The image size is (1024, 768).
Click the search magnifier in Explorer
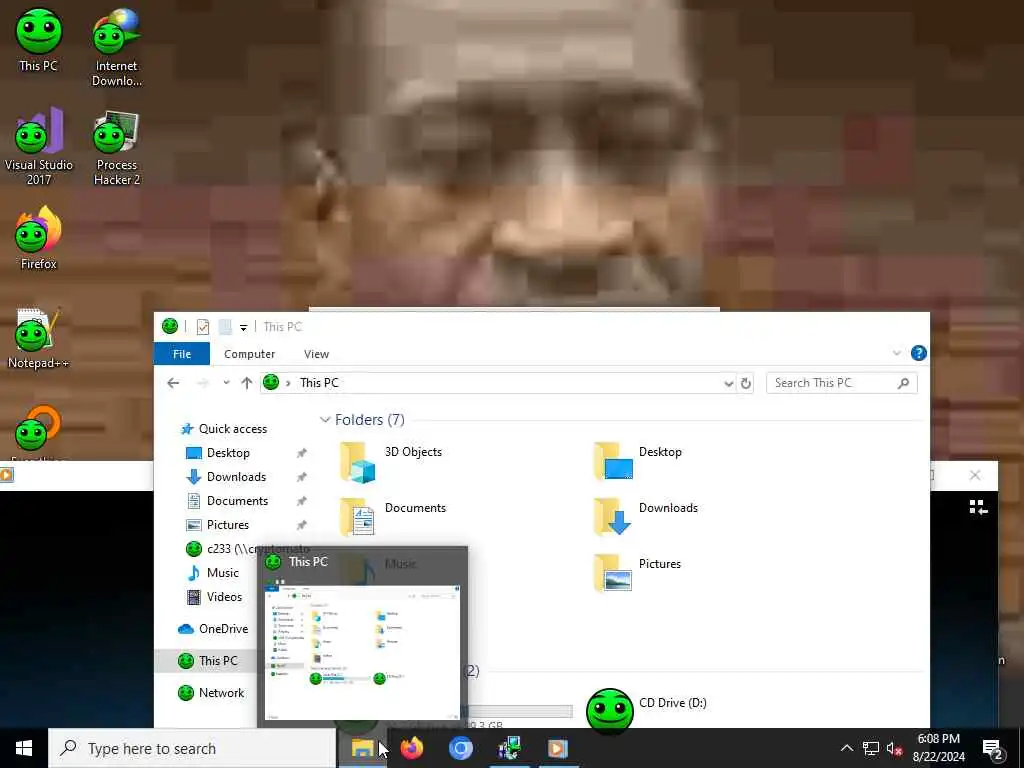point(903,383)
